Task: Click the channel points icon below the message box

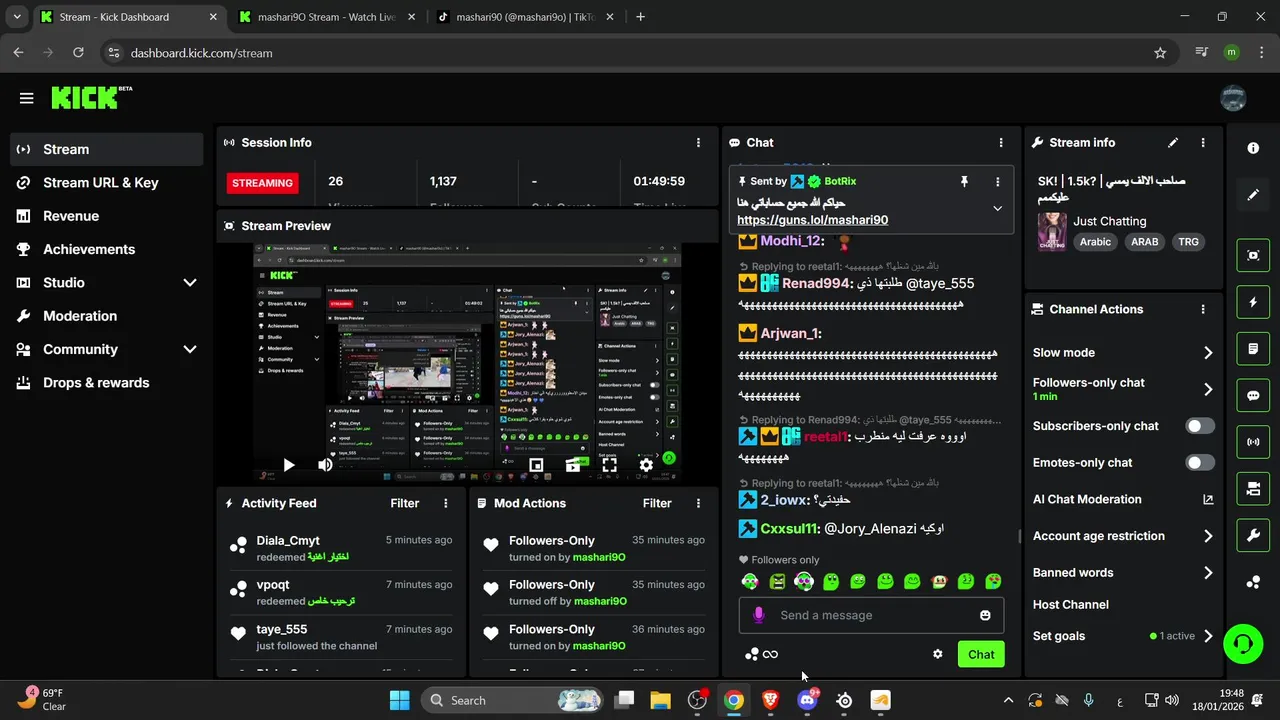Action: point(752,654)
